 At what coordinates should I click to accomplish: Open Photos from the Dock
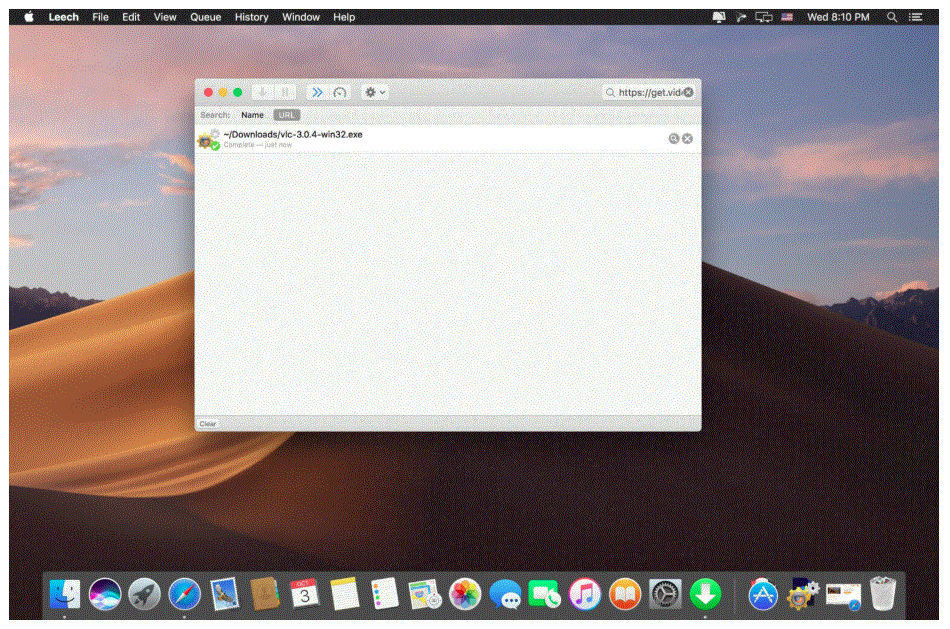(465, 594)
